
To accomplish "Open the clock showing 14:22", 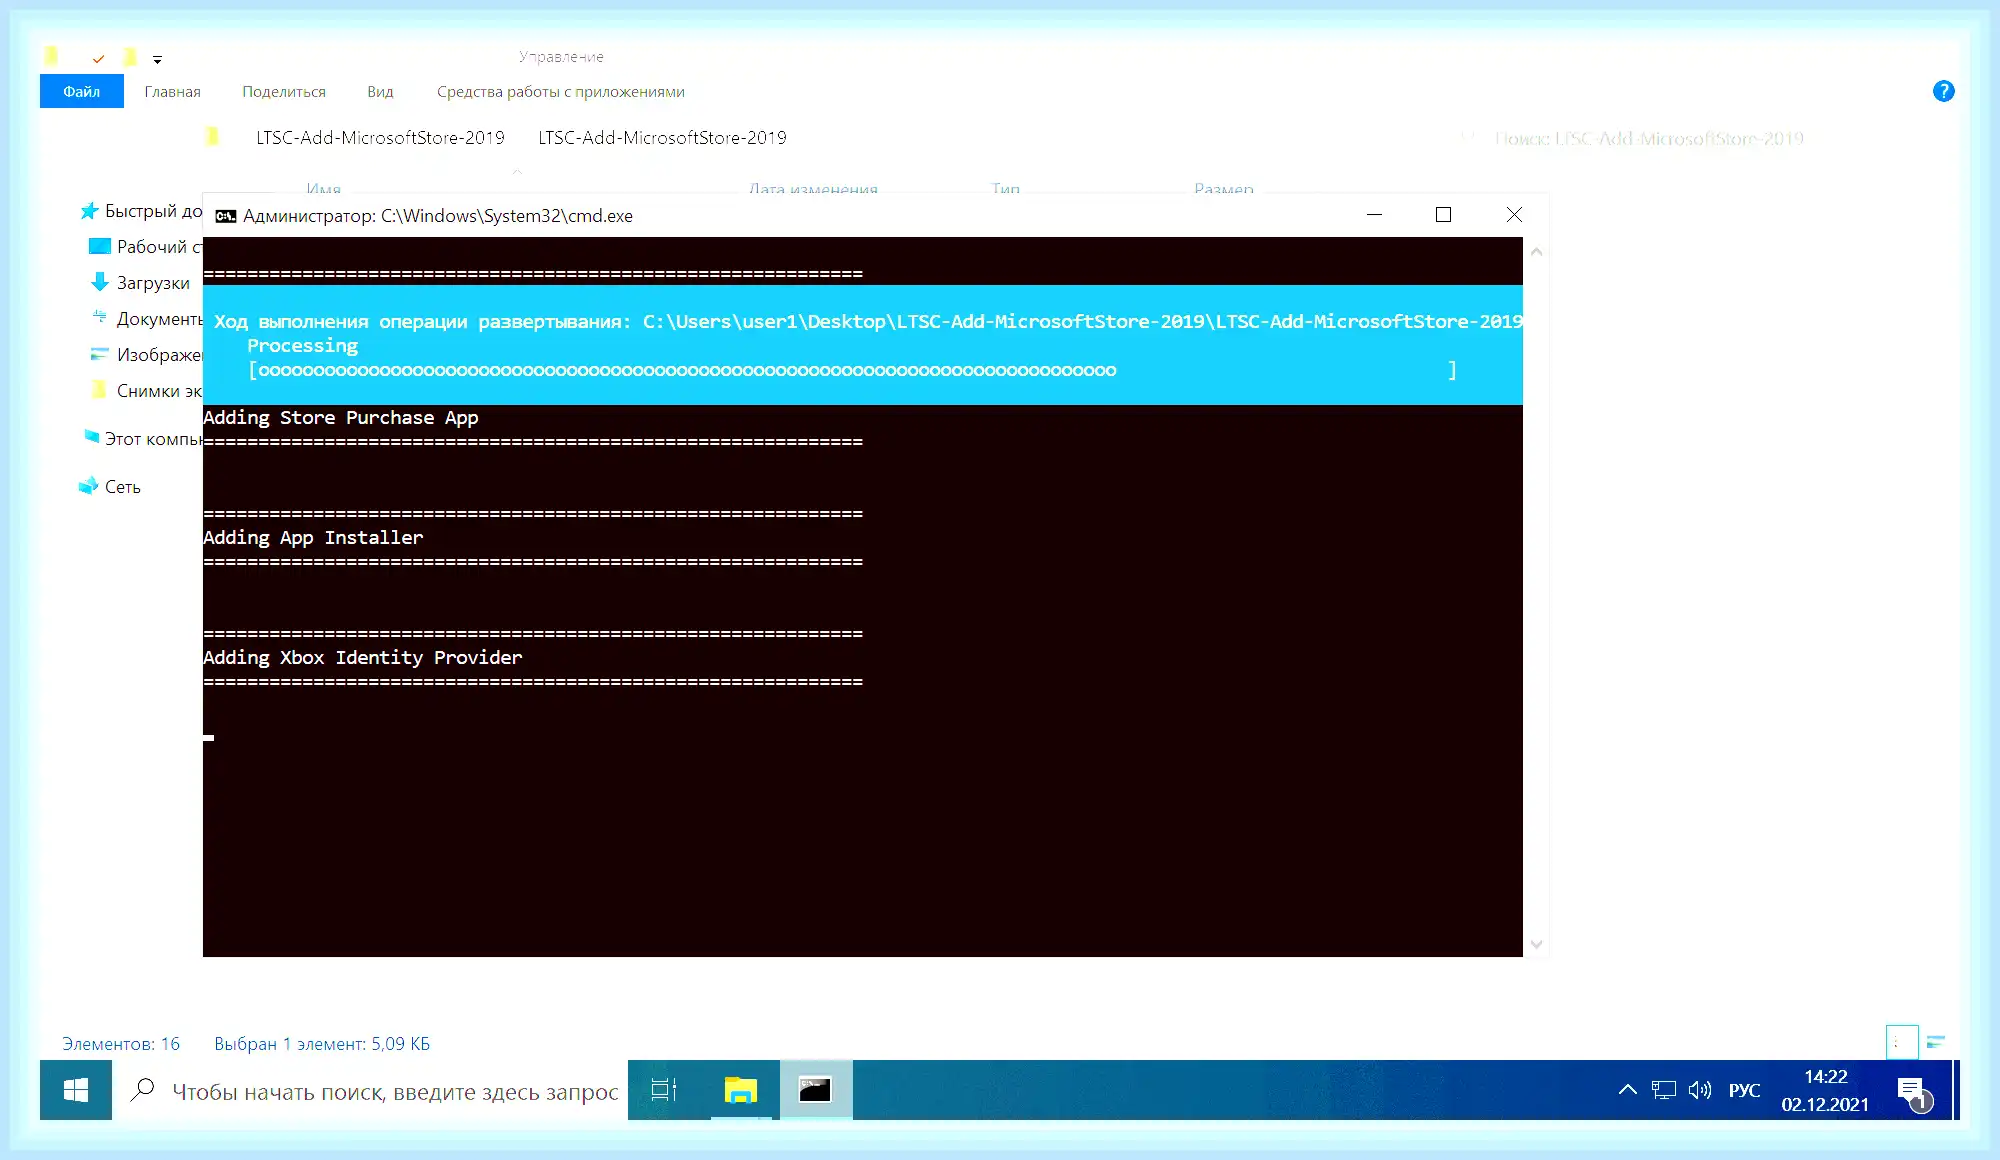I will tap(1825, 1090).
